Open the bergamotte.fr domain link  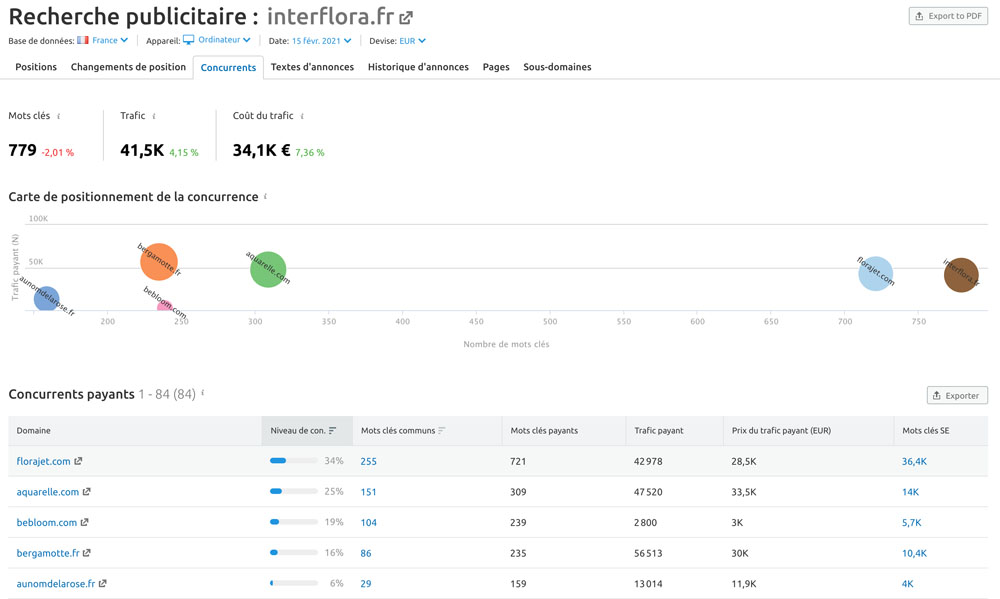coord(48,553)
